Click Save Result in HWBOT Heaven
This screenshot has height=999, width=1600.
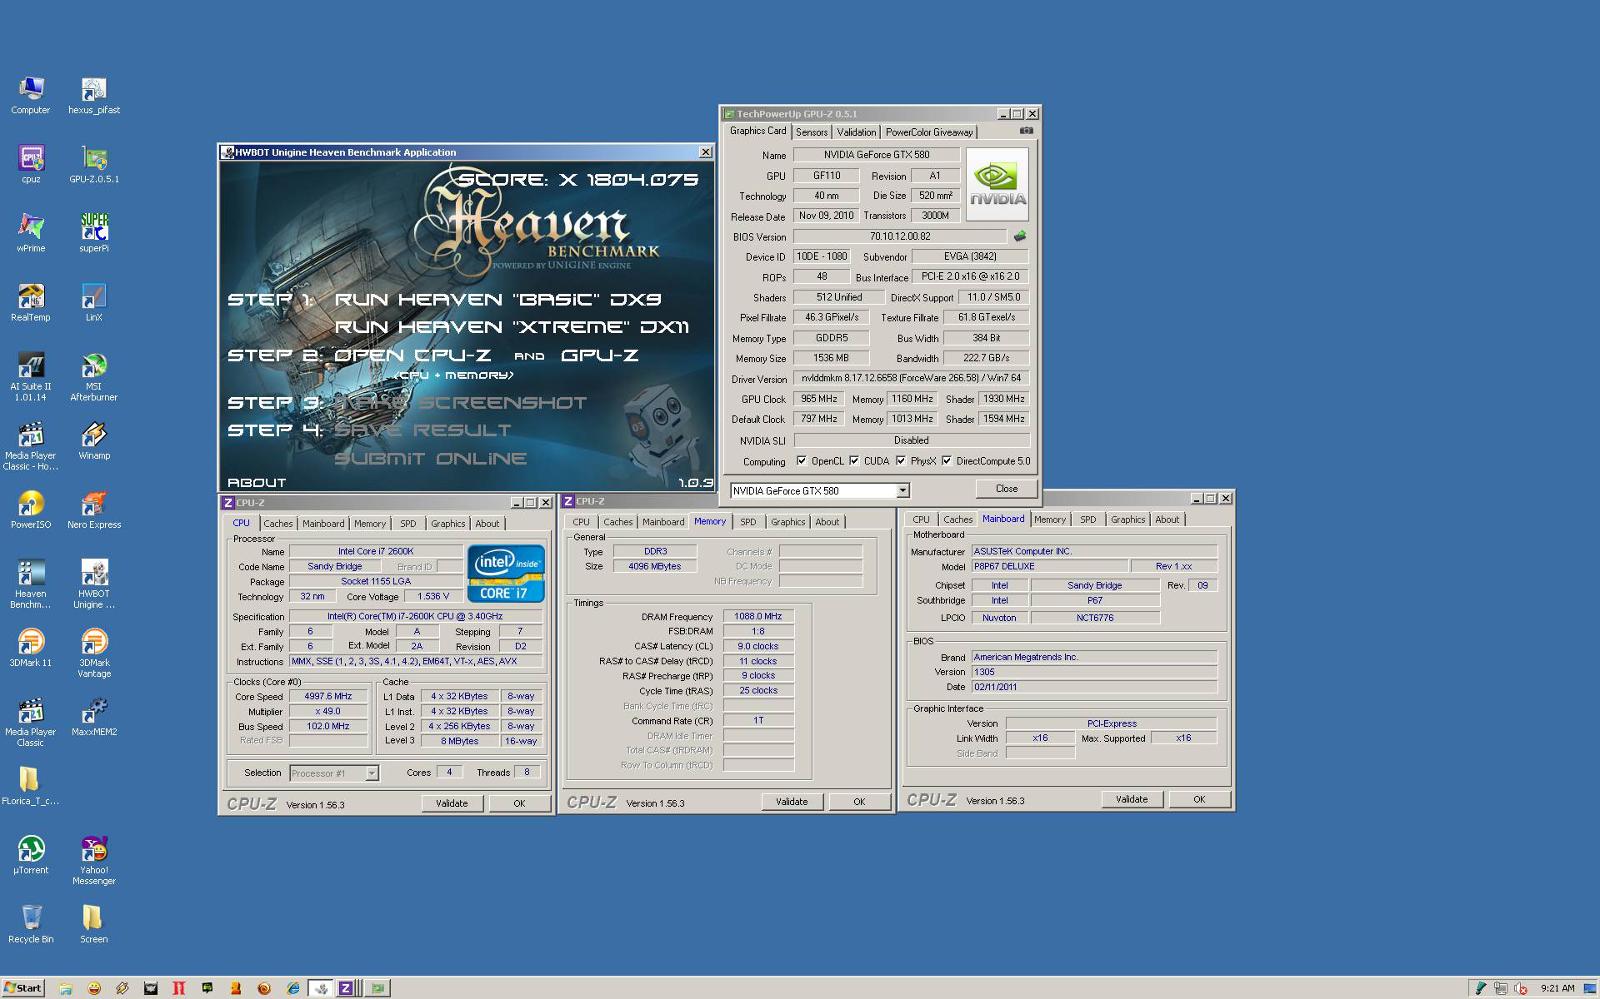(x=422, y=430)
